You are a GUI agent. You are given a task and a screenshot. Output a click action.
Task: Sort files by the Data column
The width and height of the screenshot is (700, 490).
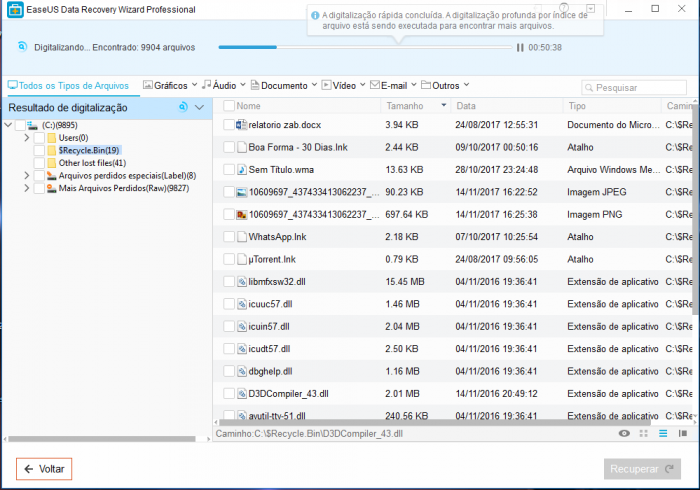[x=507, y=106]
